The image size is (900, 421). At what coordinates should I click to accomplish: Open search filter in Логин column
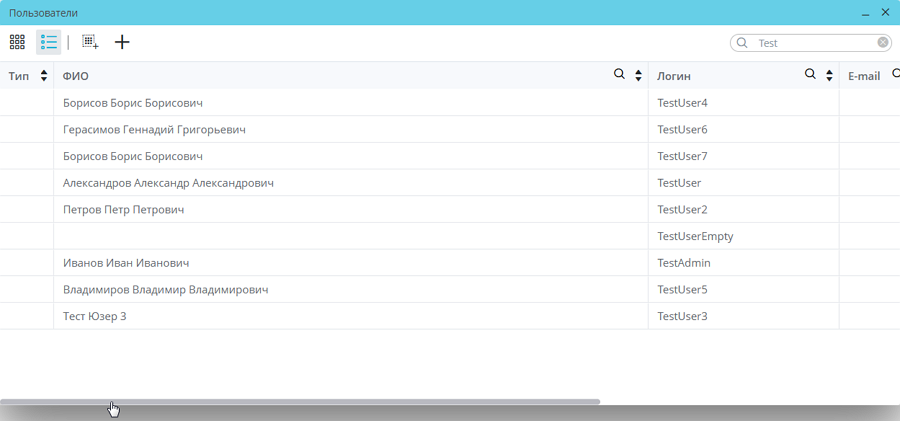click(810, 75)
